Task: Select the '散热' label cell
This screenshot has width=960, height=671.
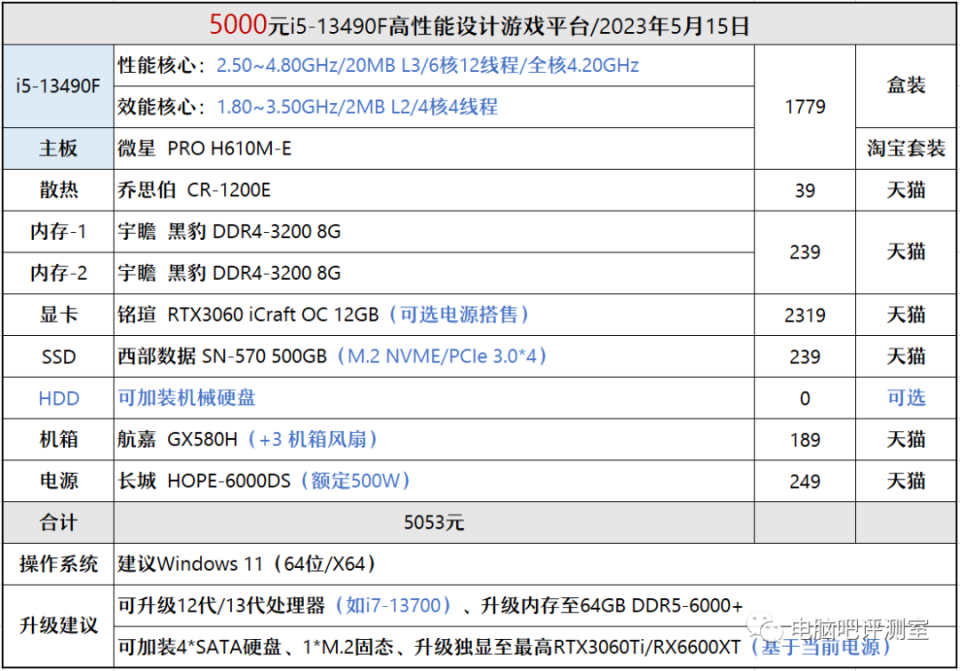Action: [58, 190]
